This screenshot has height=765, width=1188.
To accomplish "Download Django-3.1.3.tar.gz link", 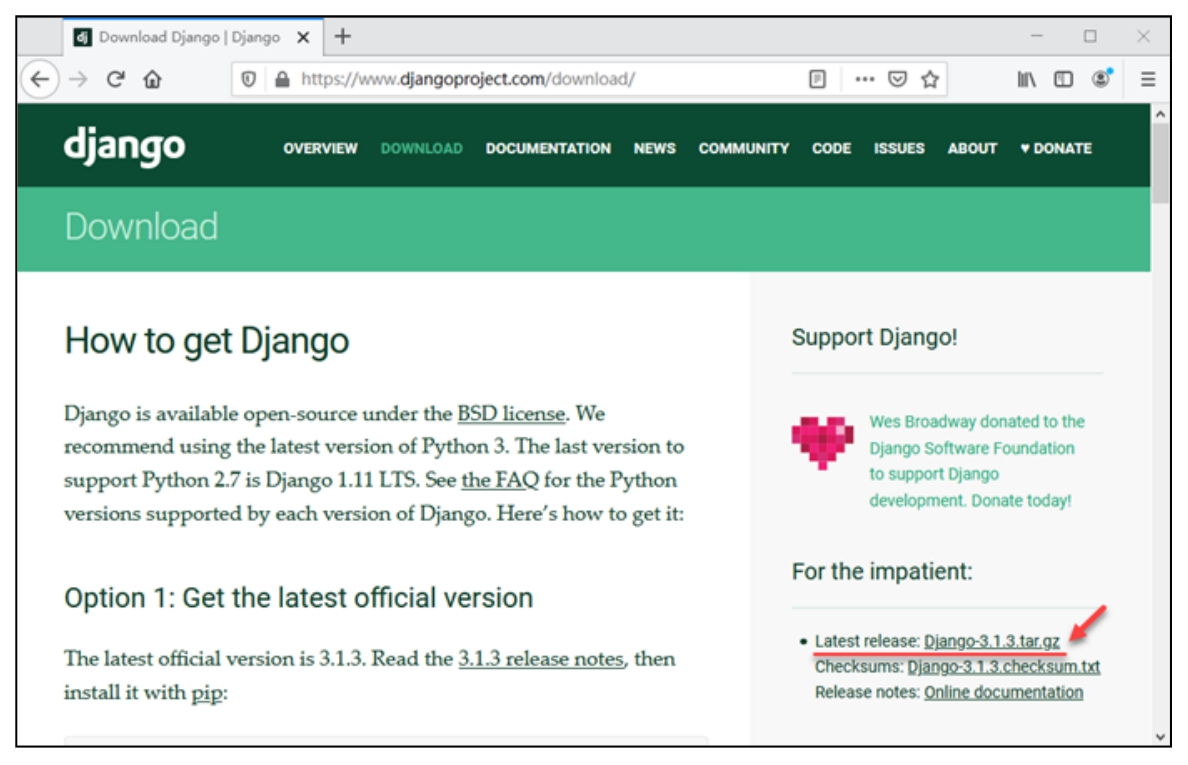I will tap(992, 641).
